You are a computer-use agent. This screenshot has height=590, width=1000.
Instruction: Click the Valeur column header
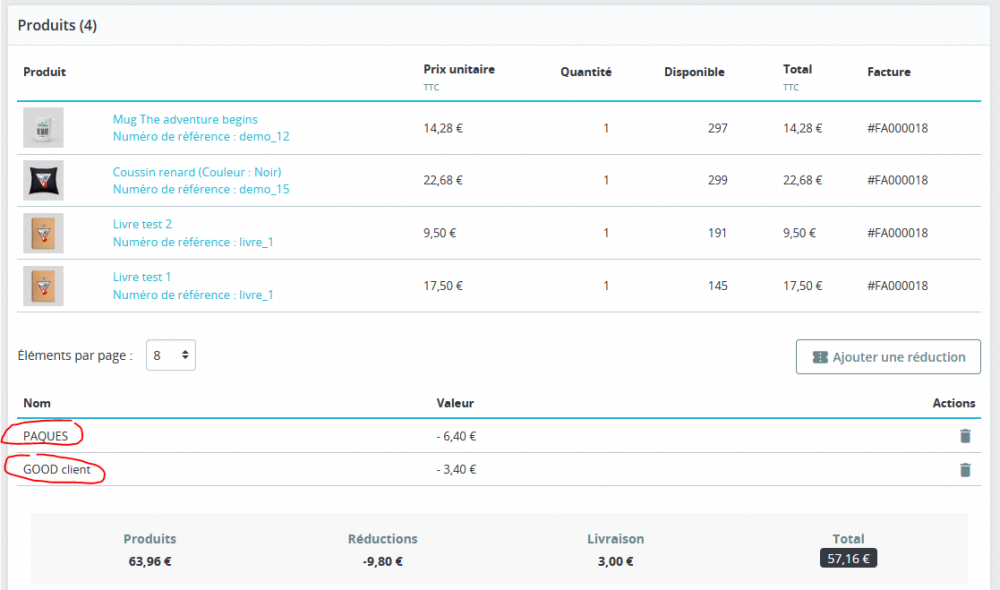pos(455,403)
